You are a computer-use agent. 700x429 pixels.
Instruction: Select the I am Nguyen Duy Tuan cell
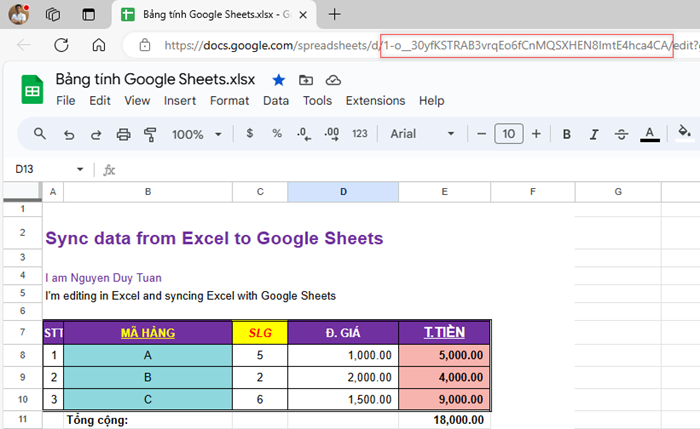(104, 278)
